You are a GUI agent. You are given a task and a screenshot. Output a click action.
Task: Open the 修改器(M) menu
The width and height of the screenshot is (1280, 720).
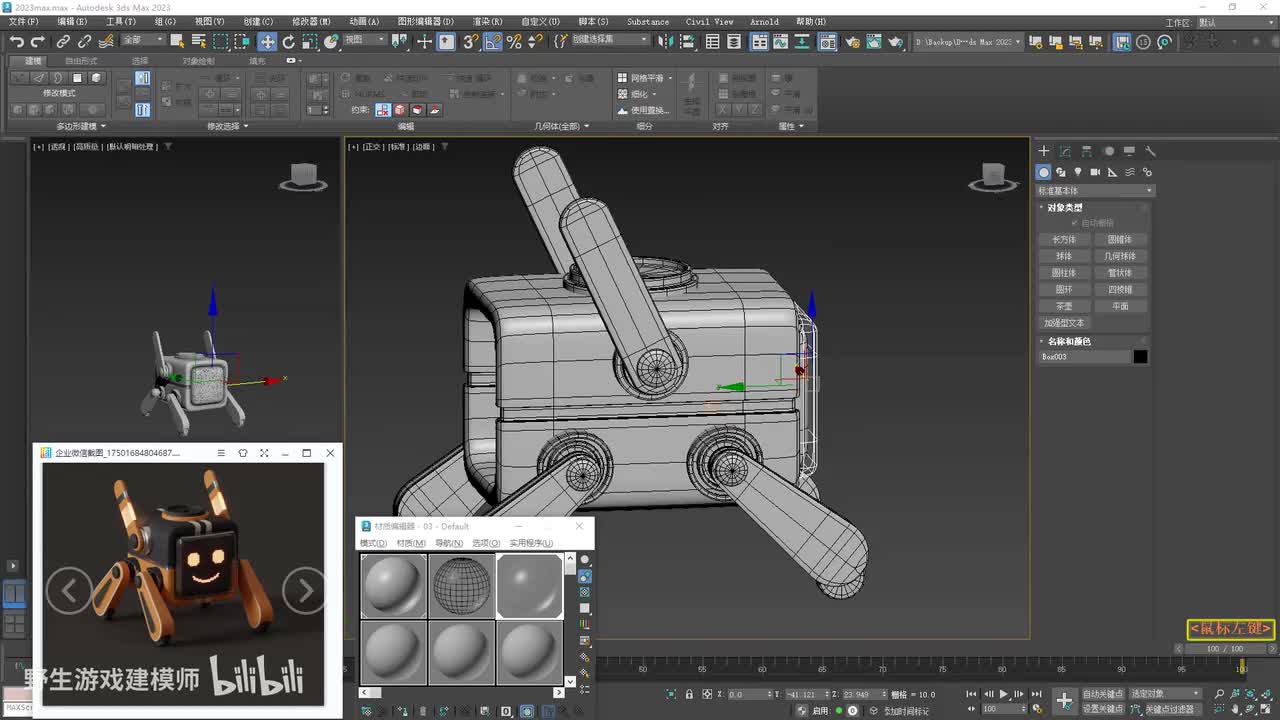tap(311, 21)
